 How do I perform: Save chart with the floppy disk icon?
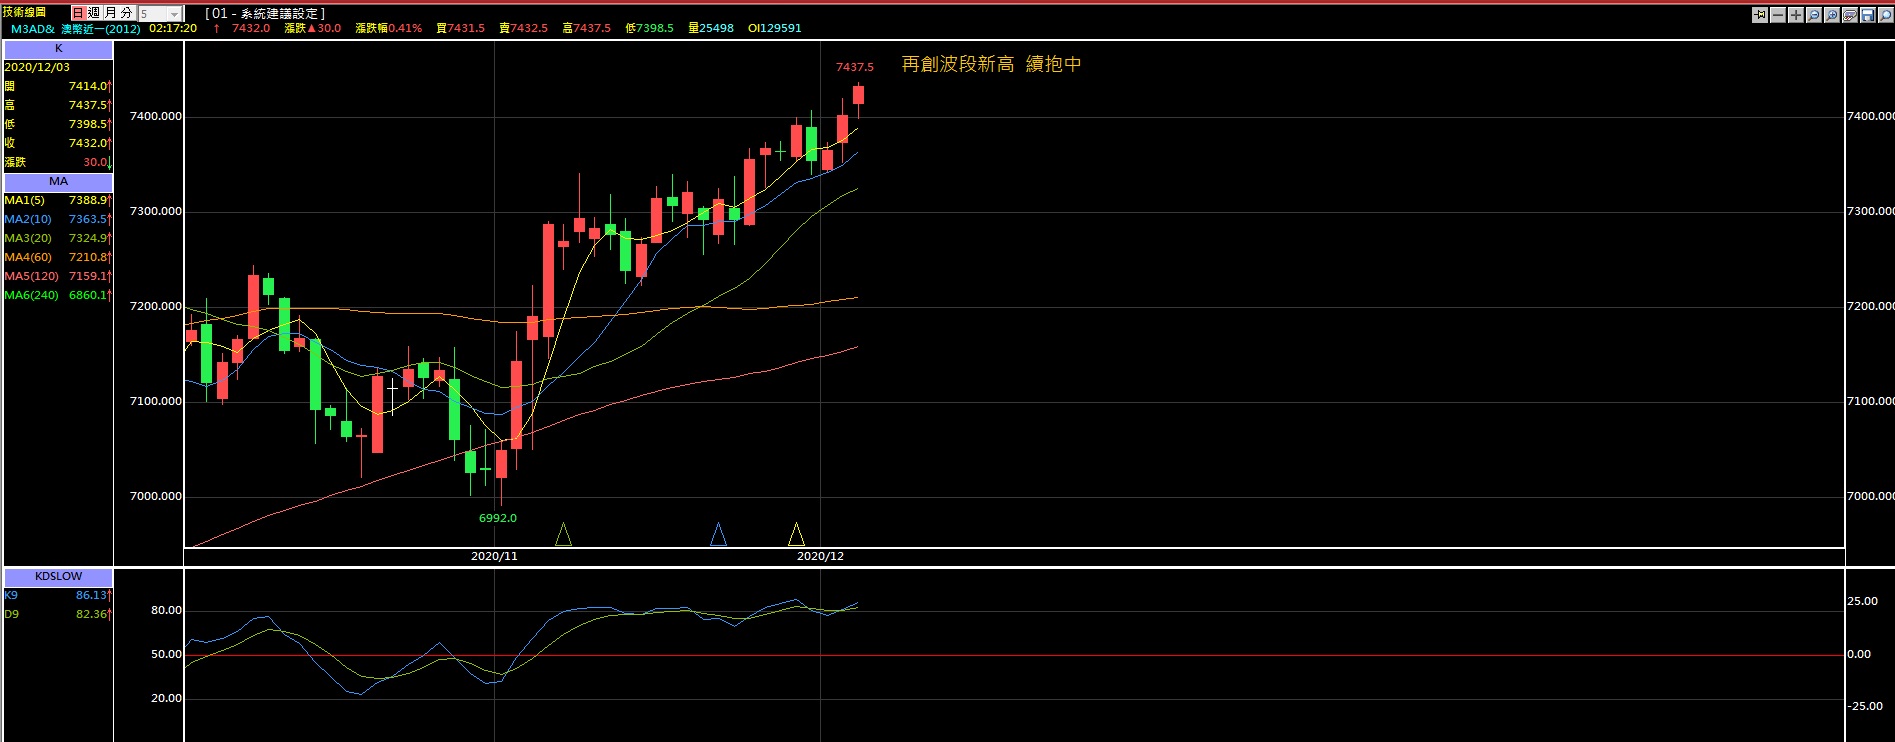pos(1868,15)
